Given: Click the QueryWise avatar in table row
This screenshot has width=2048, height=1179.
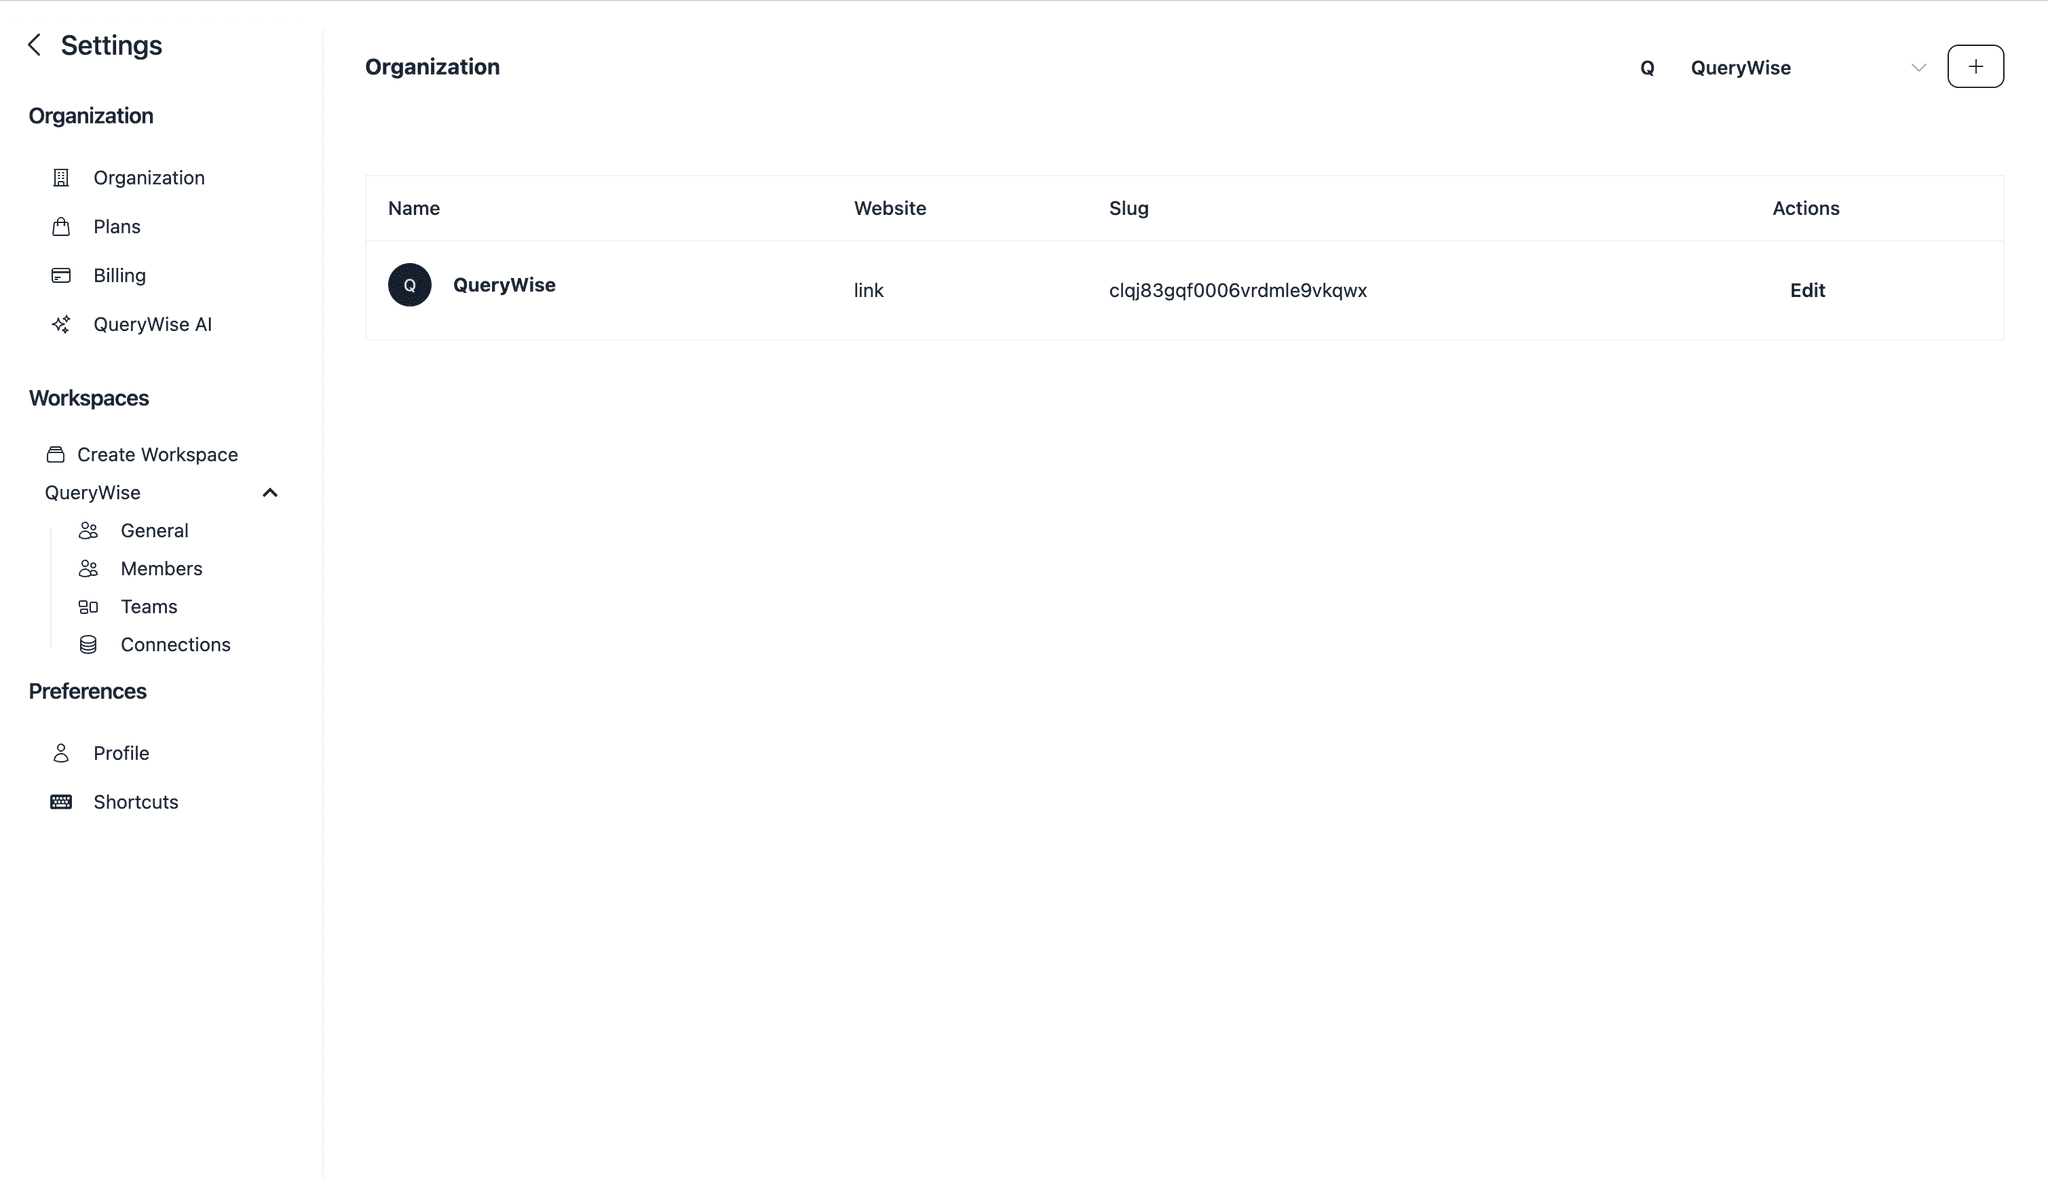Looking at the screenshot, I should [x=409, y=285].
